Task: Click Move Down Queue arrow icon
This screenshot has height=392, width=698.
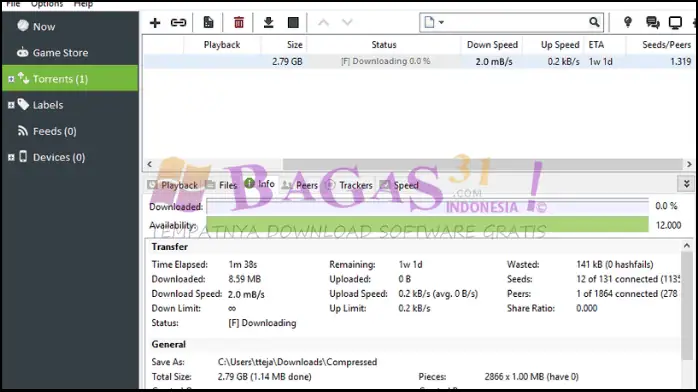Action: [347, 22]
